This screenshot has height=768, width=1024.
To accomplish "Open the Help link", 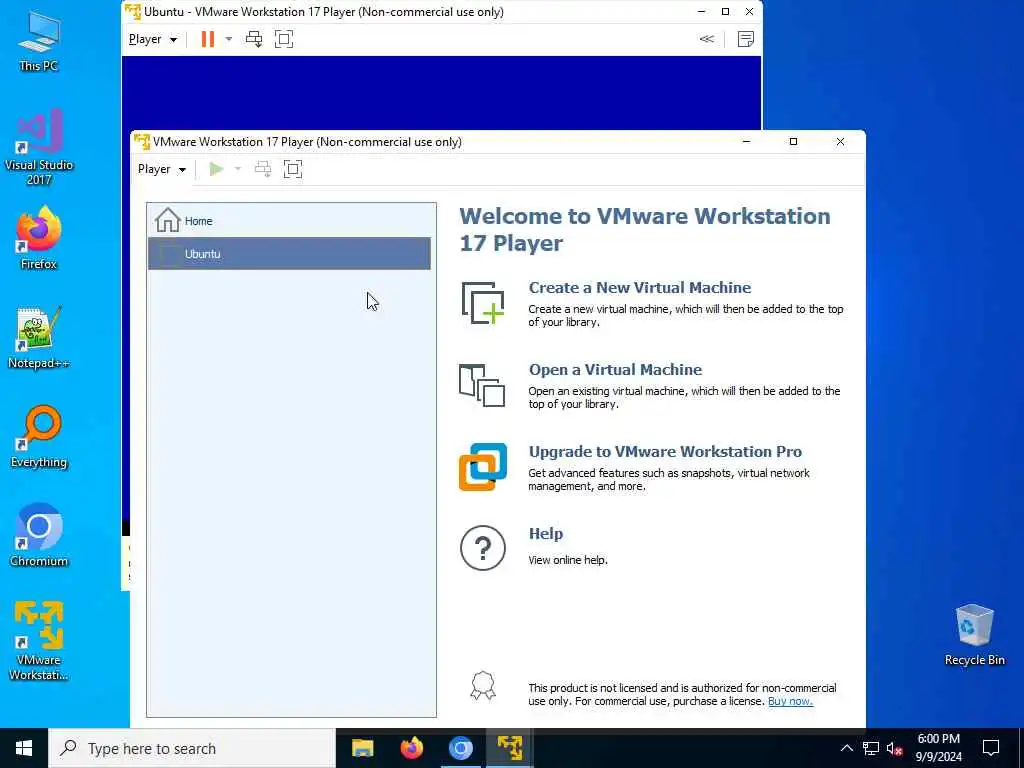I will tap(545, 534).
